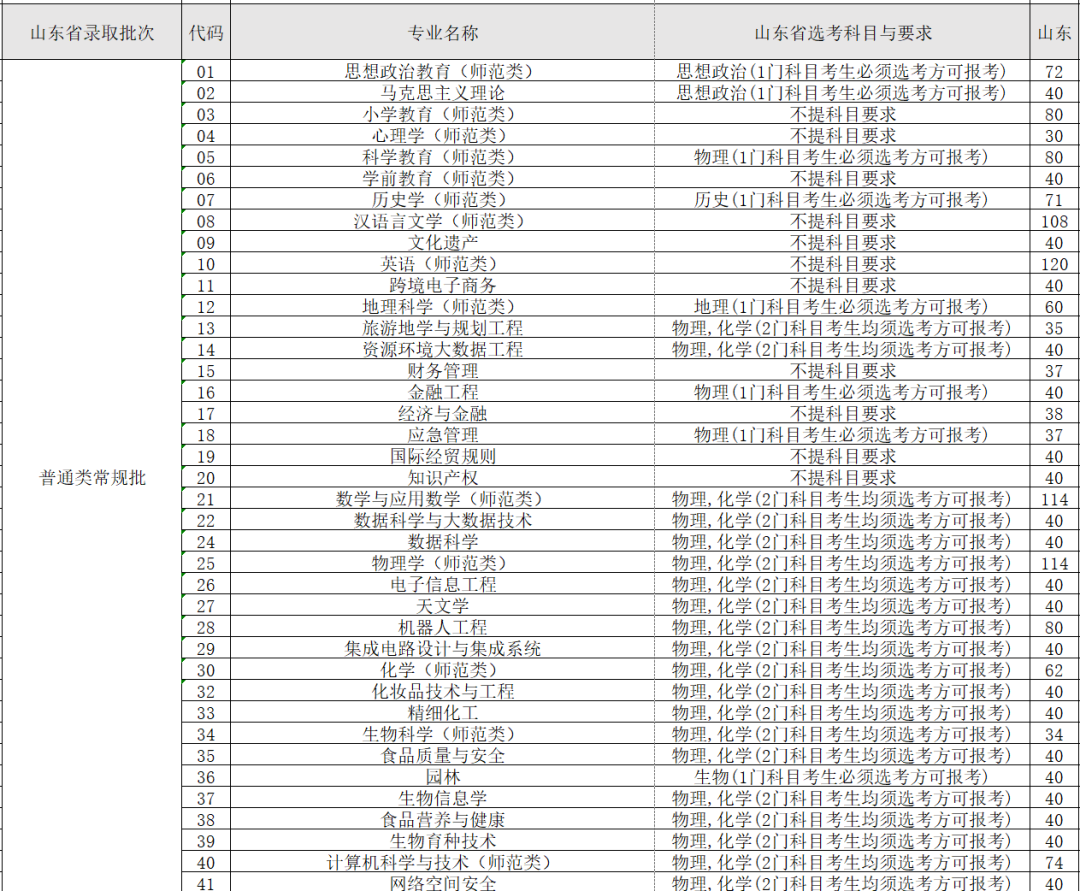Click the 跨境电子商务 cell
Screen dimensions: 1080x891
pyautogui.click(x=442, y=284)
